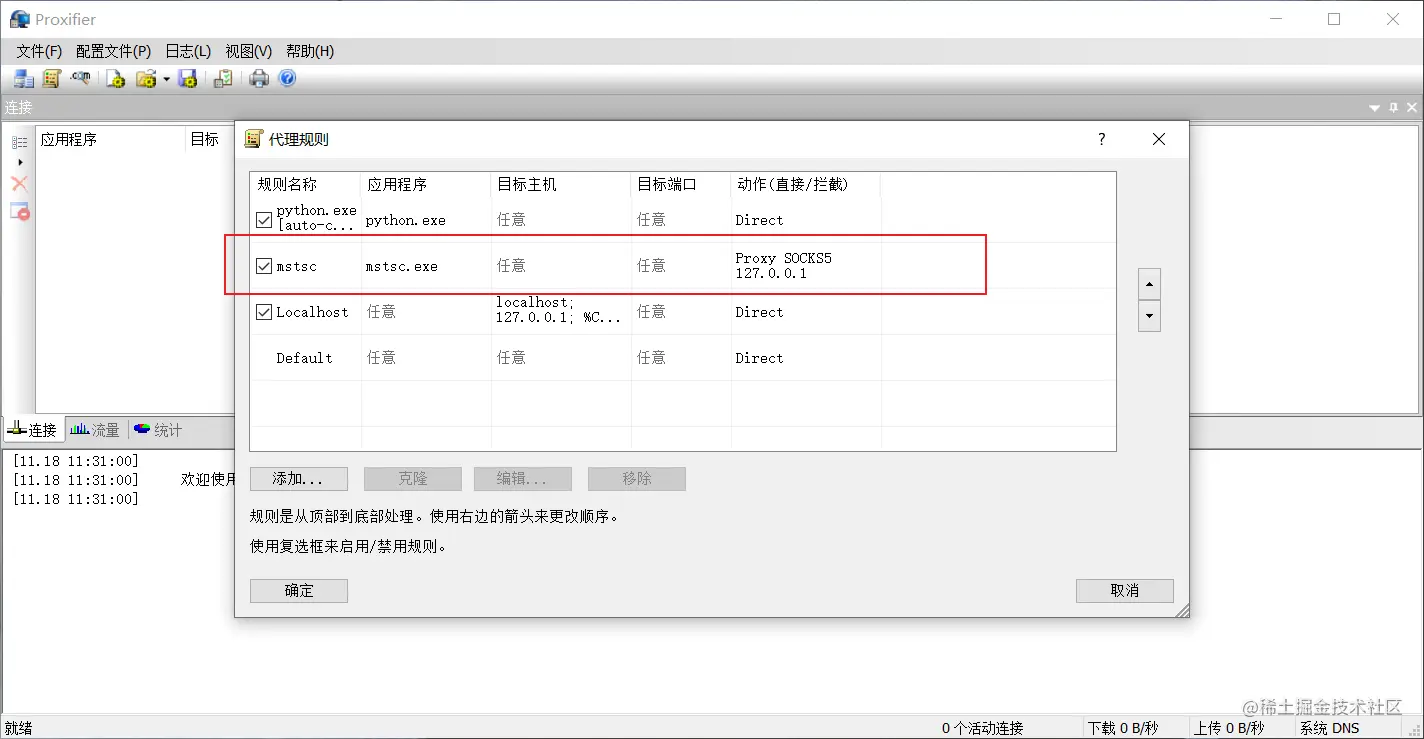Move rule up with arrow button

point(1149,284)
